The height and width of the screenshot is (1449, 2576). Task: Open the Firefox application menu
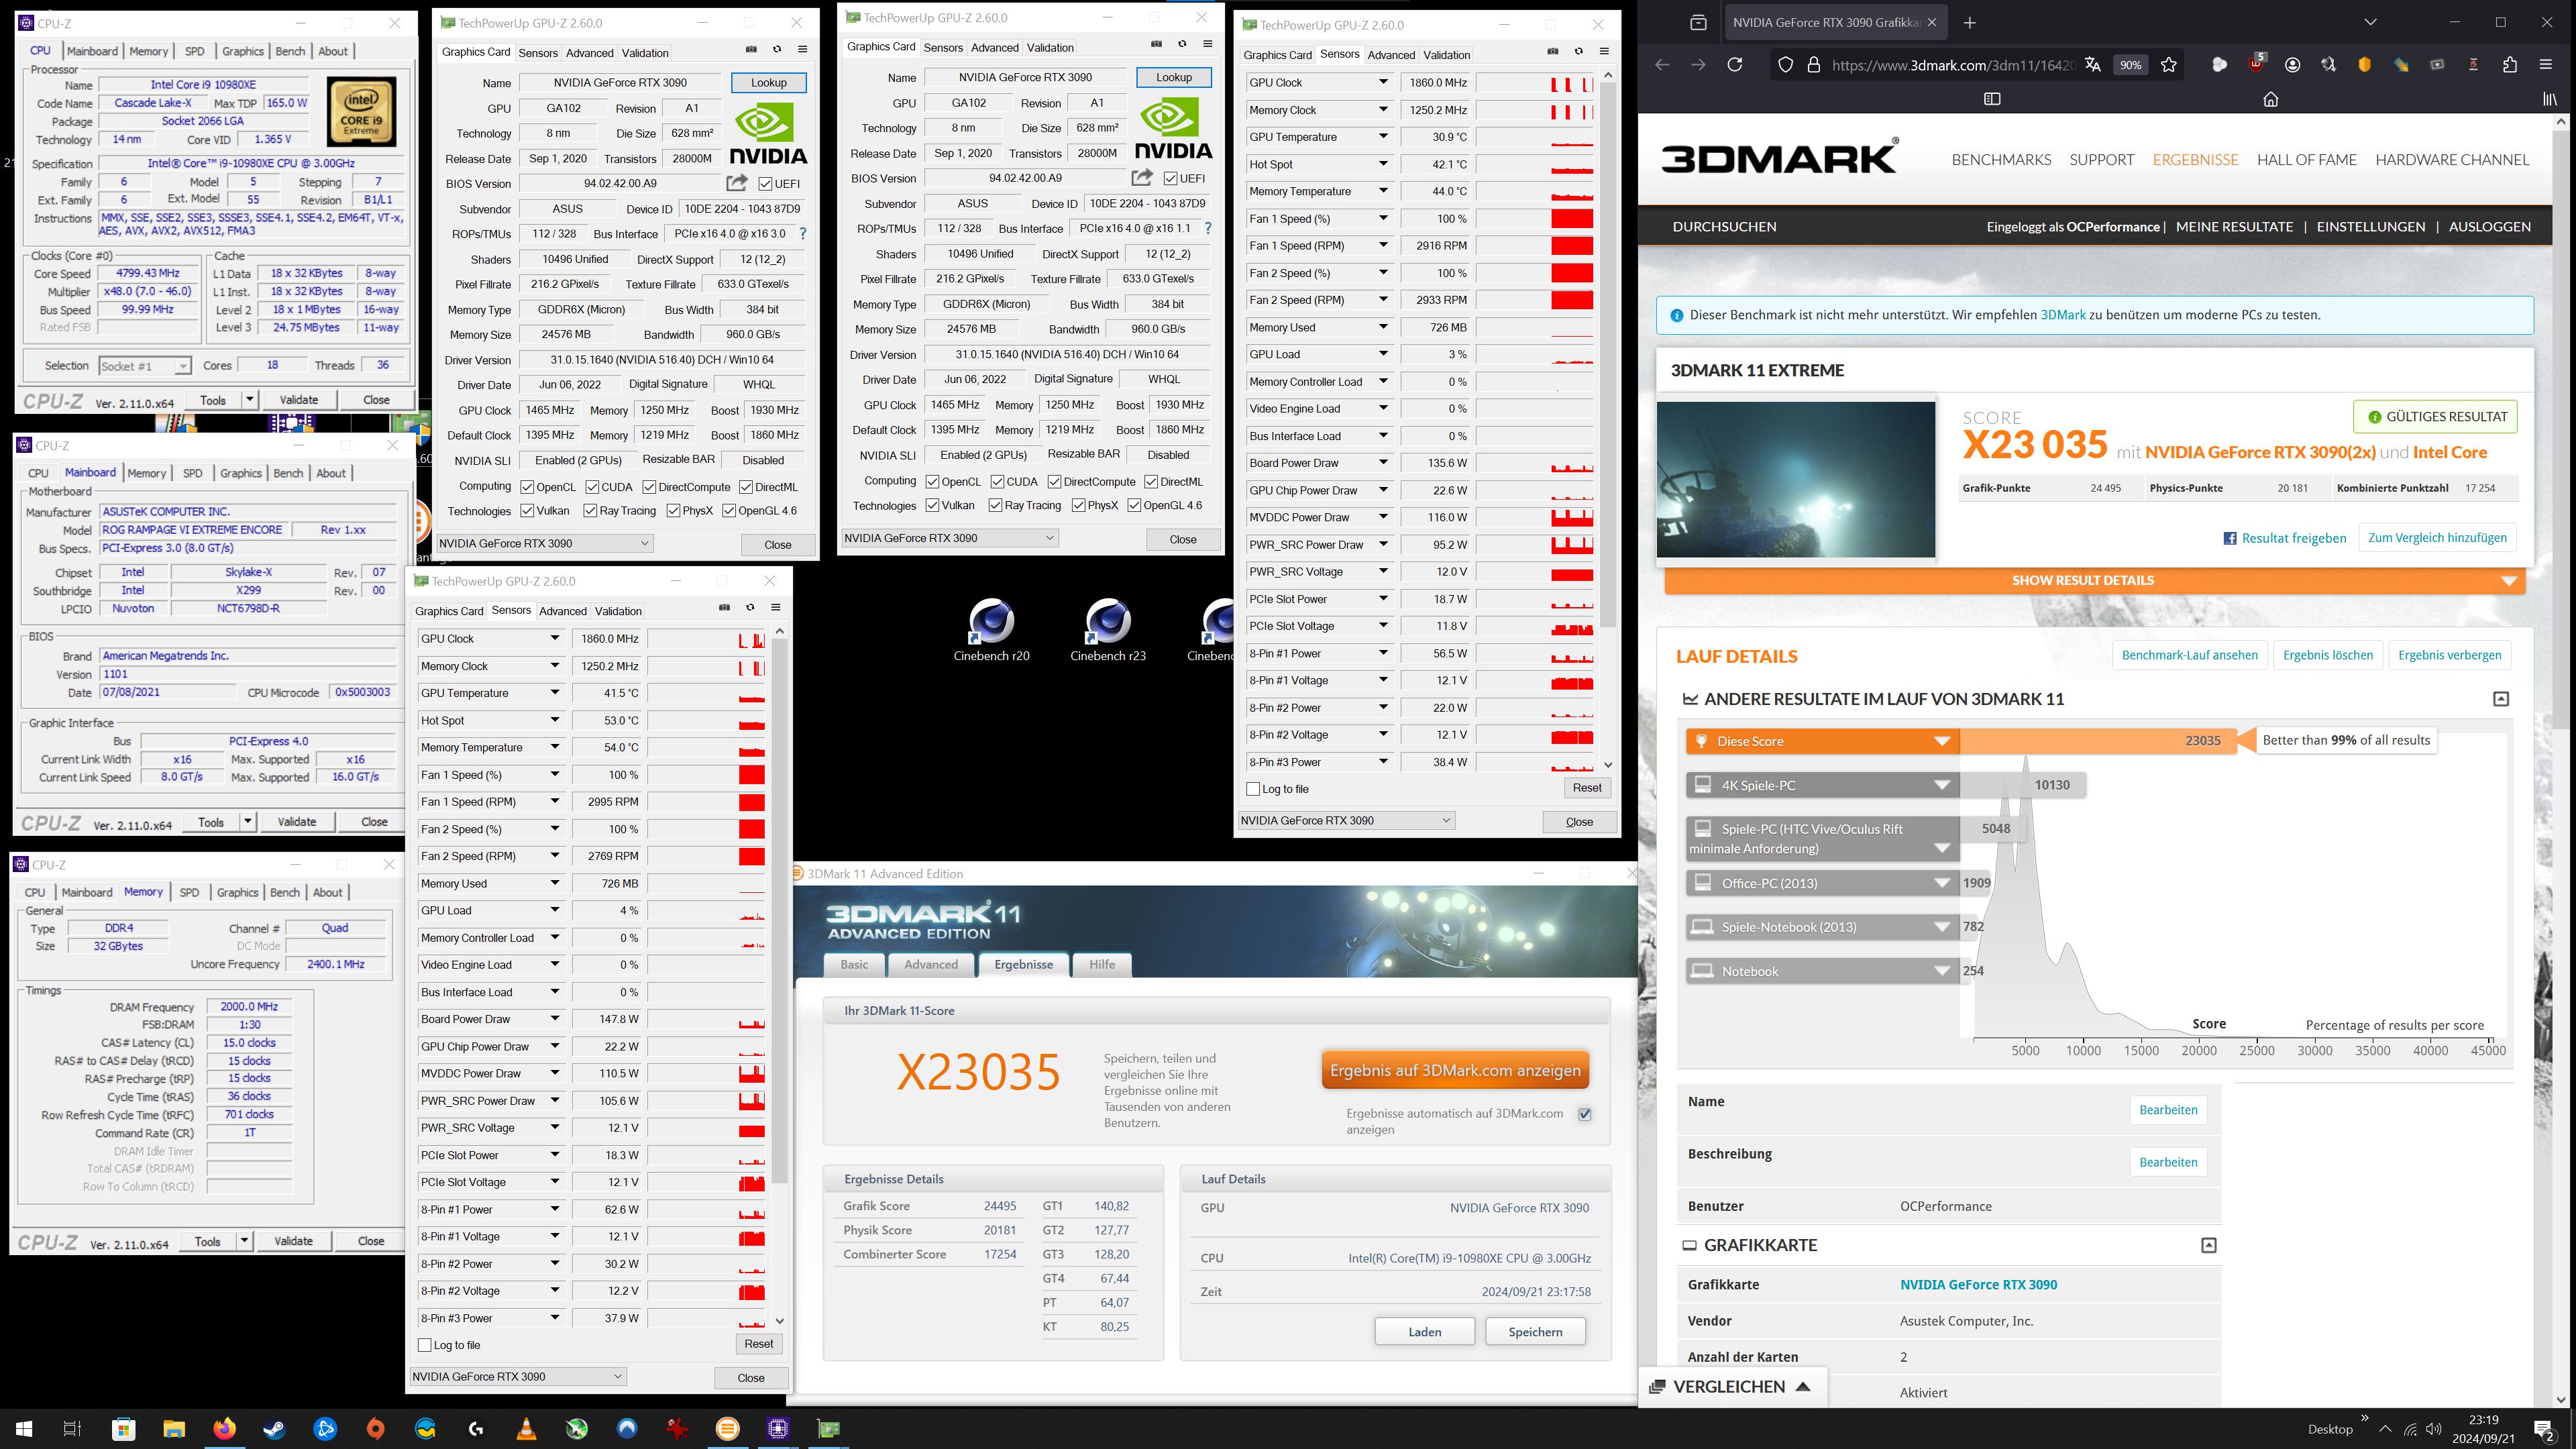[2546, 65]
